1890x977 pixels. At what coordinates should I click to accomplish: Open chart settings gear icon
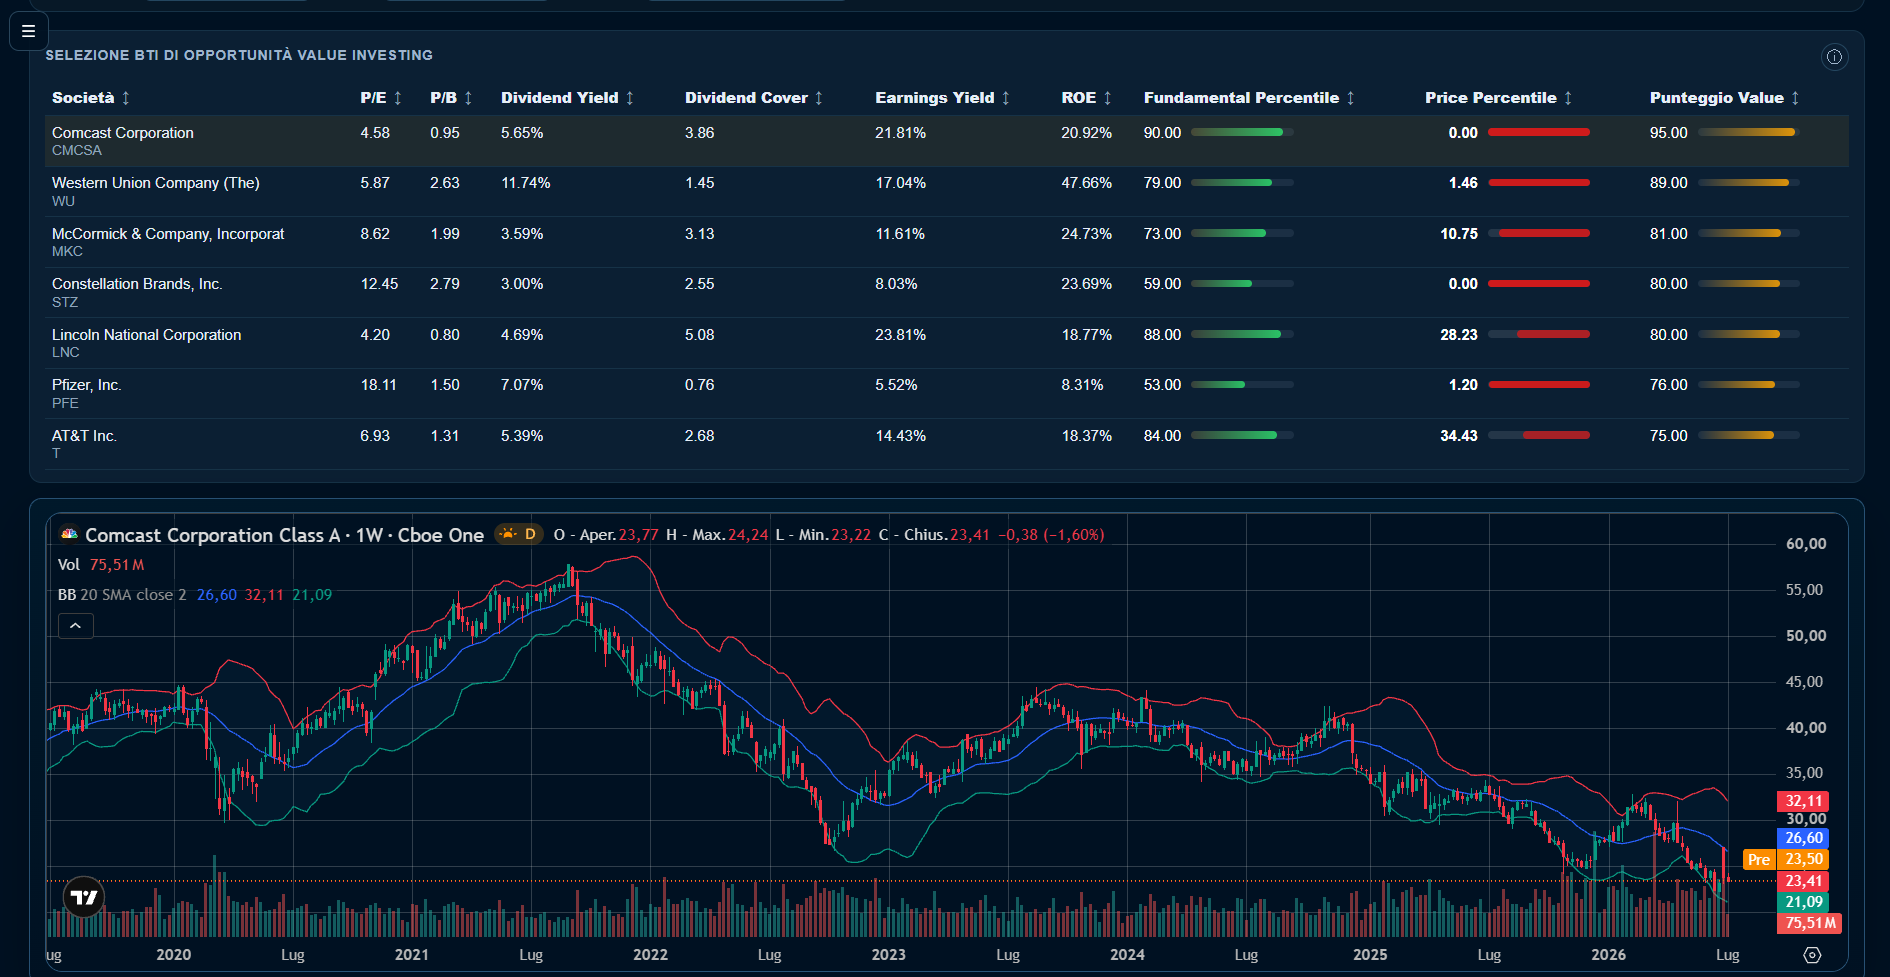pos(1812,955)
